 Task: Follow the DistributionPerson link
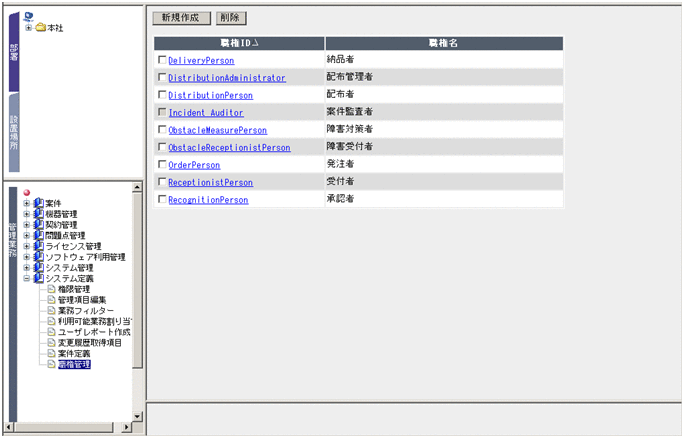point(211,96)
